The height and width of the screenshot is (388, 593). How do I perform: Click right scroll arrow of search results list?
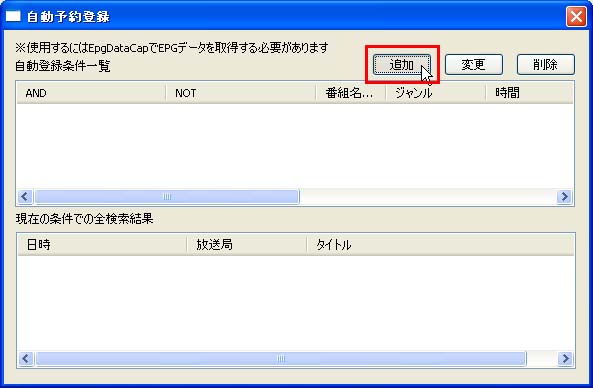pyautogui.click(x=565, y=359)
